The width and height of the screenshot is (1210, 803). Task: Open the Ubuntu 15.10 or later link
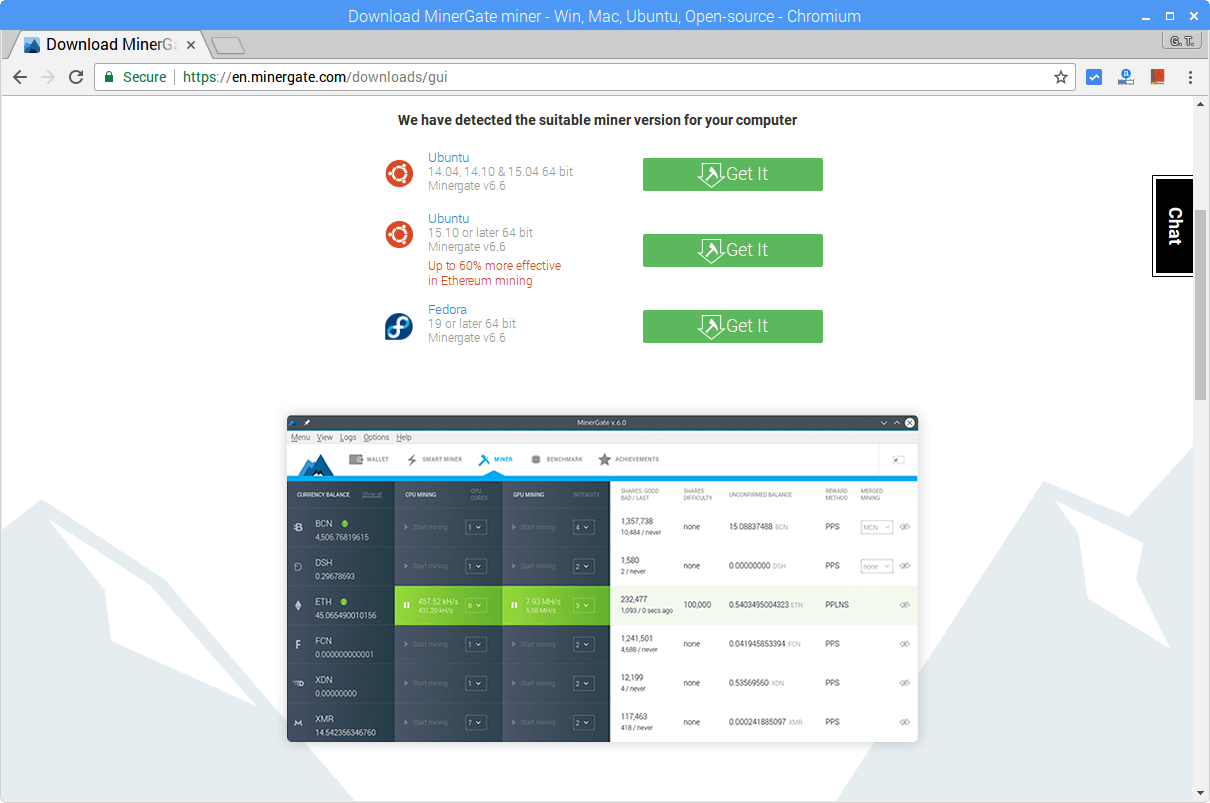click(x=448, y=218)
